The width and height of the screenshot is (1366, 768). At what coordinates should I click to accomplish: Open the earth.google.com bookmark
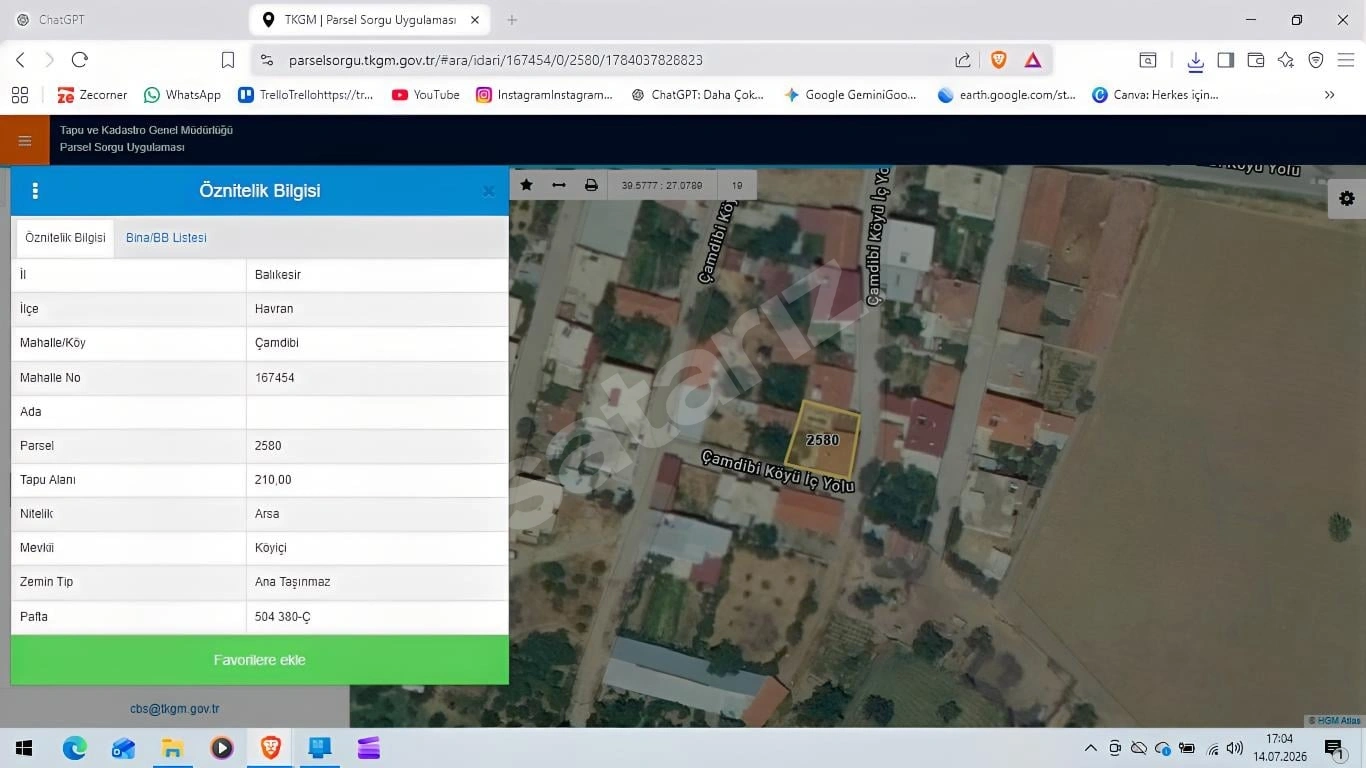(x=1006, y=95)
